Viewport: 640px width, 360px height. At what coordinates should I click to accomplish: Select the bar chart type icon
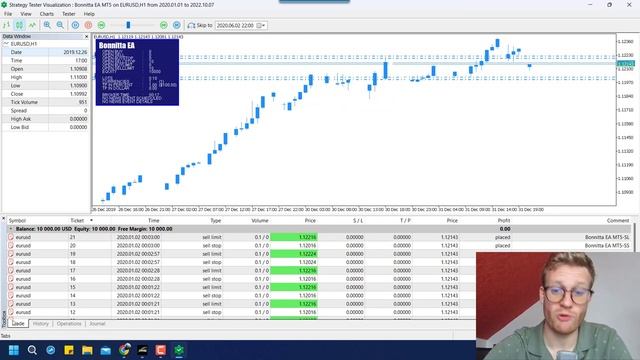point(7,25)
